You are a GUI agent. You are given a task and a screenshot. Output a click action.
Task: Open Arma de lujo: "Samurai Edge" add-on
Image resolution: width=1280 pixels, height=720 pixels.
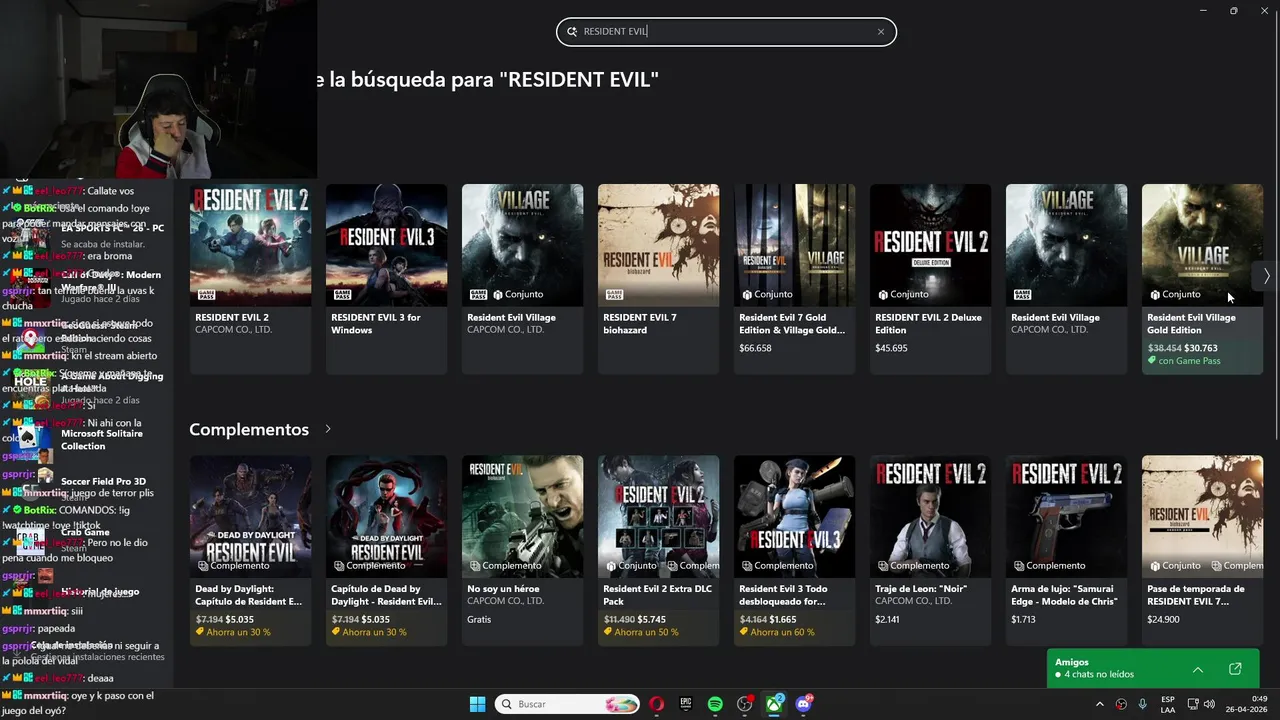(1066, 550)
